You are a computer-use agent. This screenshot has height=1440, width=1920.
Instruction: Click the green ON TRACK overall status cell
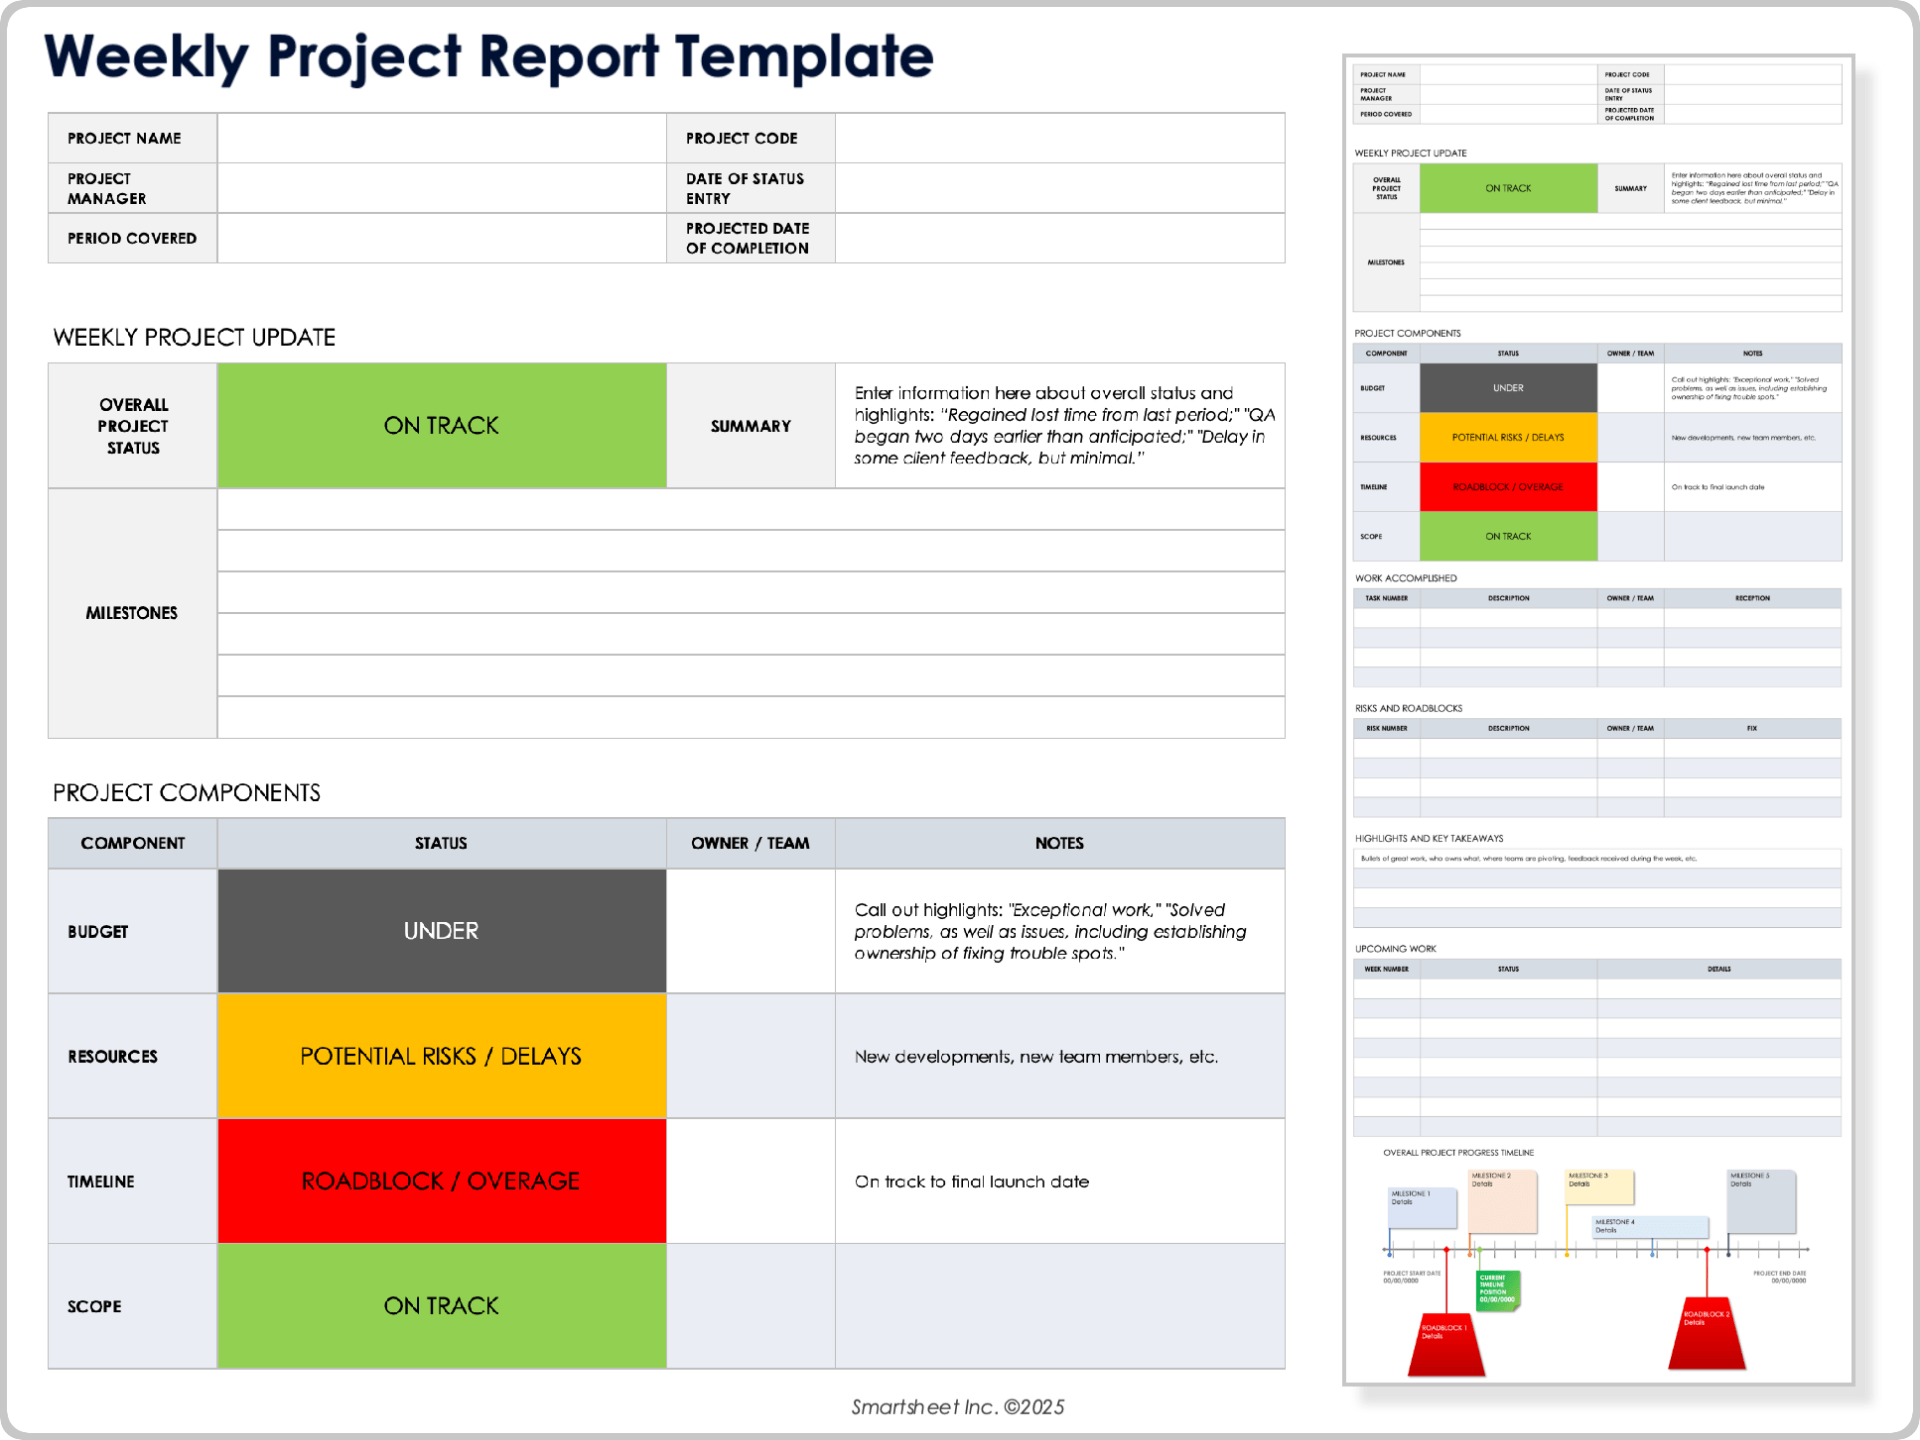point(440,424)
